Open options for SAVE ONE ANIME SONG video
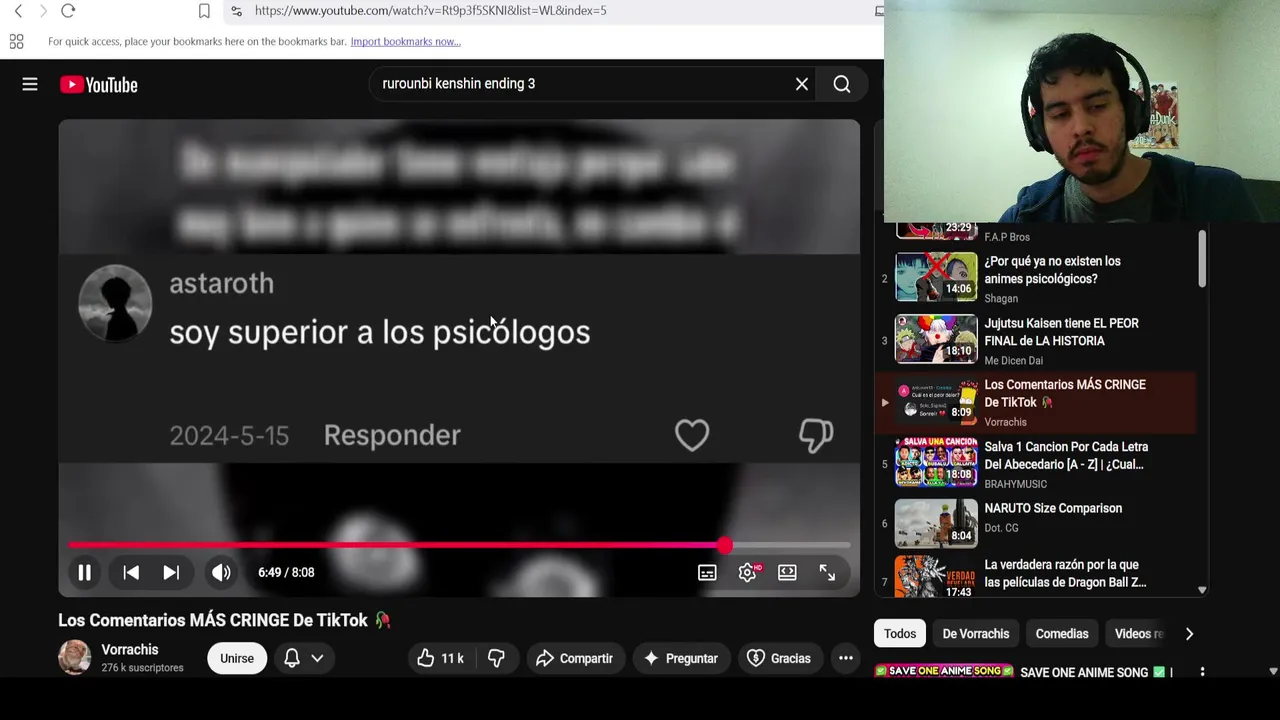 (x=1202, y=672)
